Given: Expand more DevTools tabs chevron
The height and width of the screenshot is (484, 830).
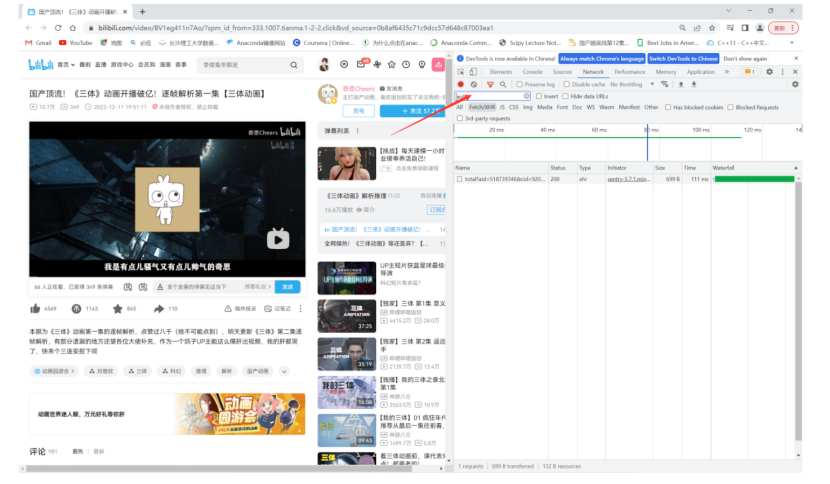Looking at the screenshot, I should pyautogui.click(x=727, y=71).
